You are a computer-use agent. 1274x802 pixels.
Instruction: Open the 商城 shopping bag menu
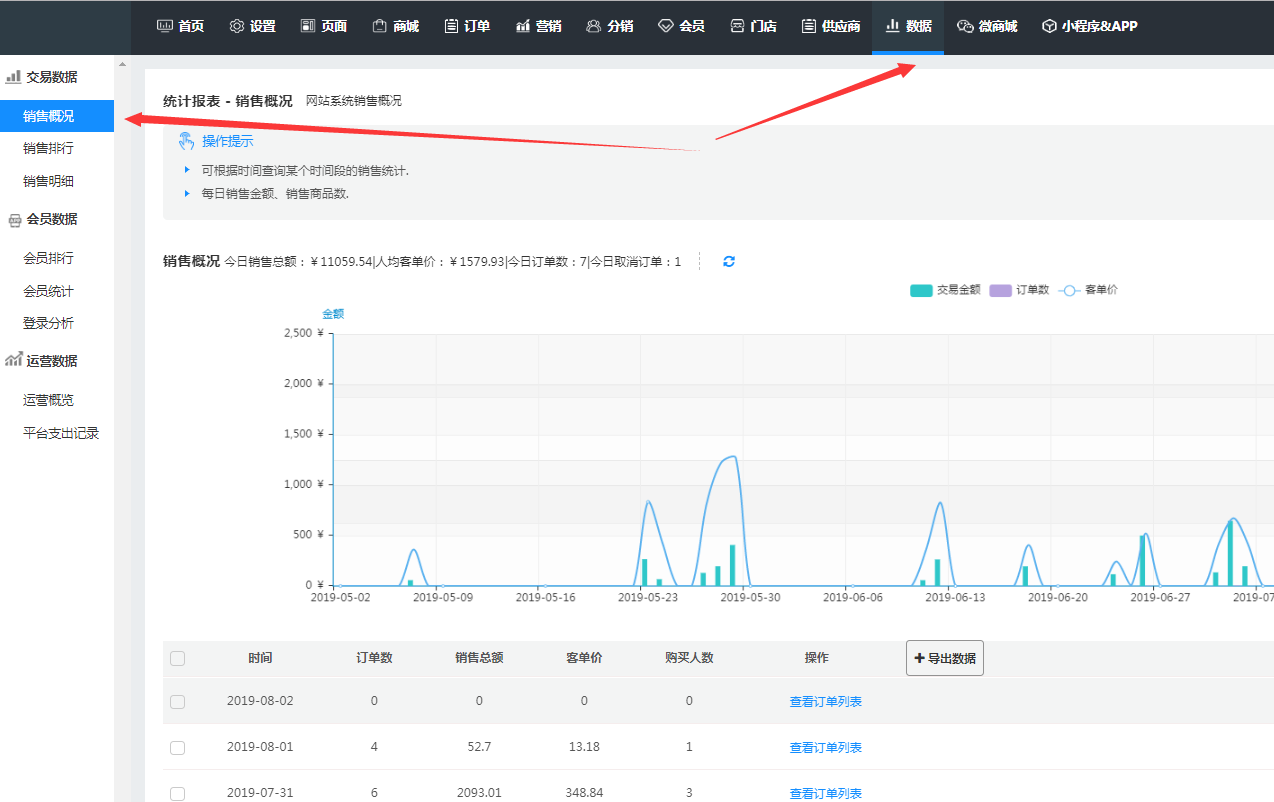pos(380,26)
